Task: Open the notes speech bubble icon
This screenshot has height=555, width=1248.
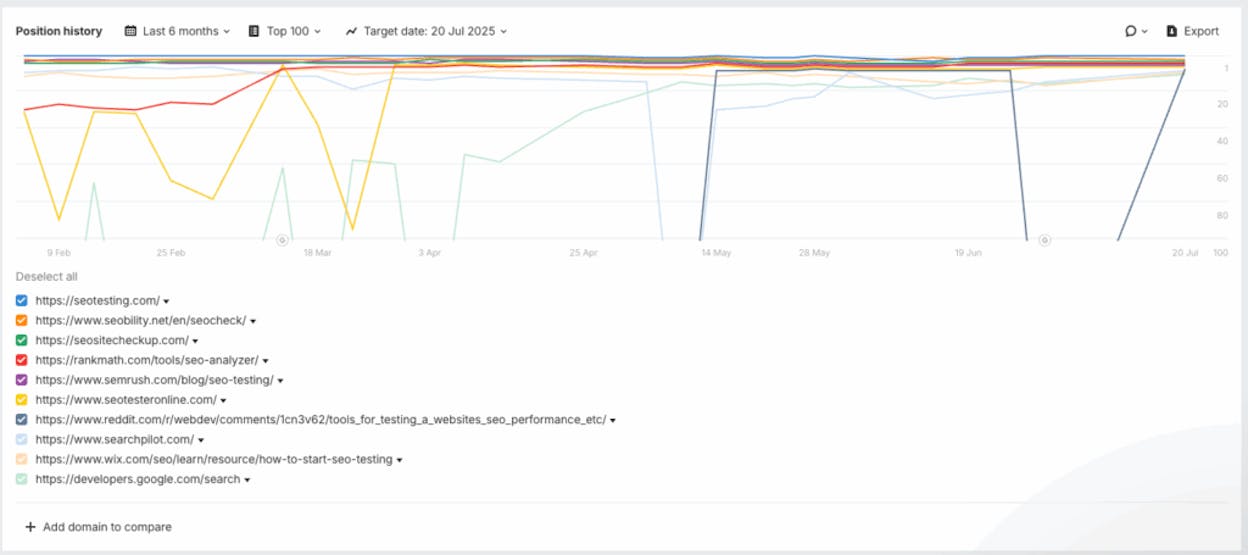Action: point(1131,31)
